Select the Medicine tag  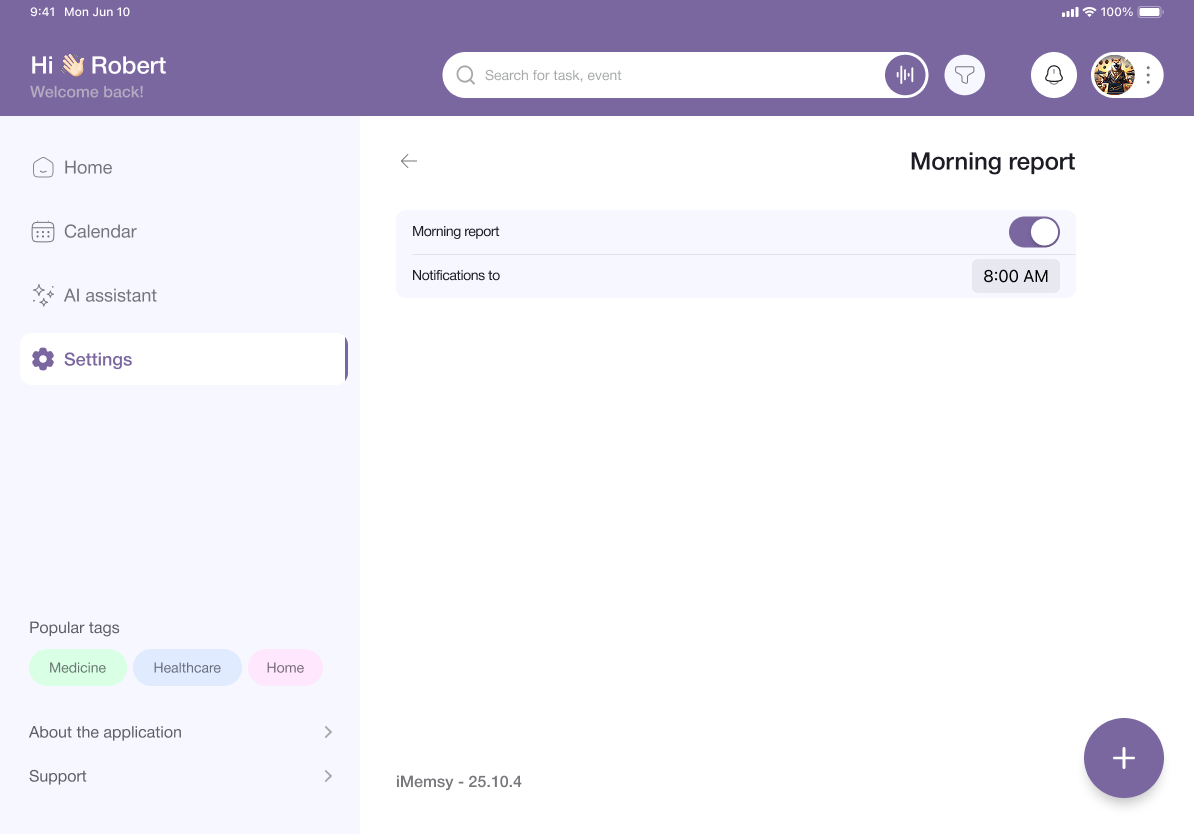point(78,668)
